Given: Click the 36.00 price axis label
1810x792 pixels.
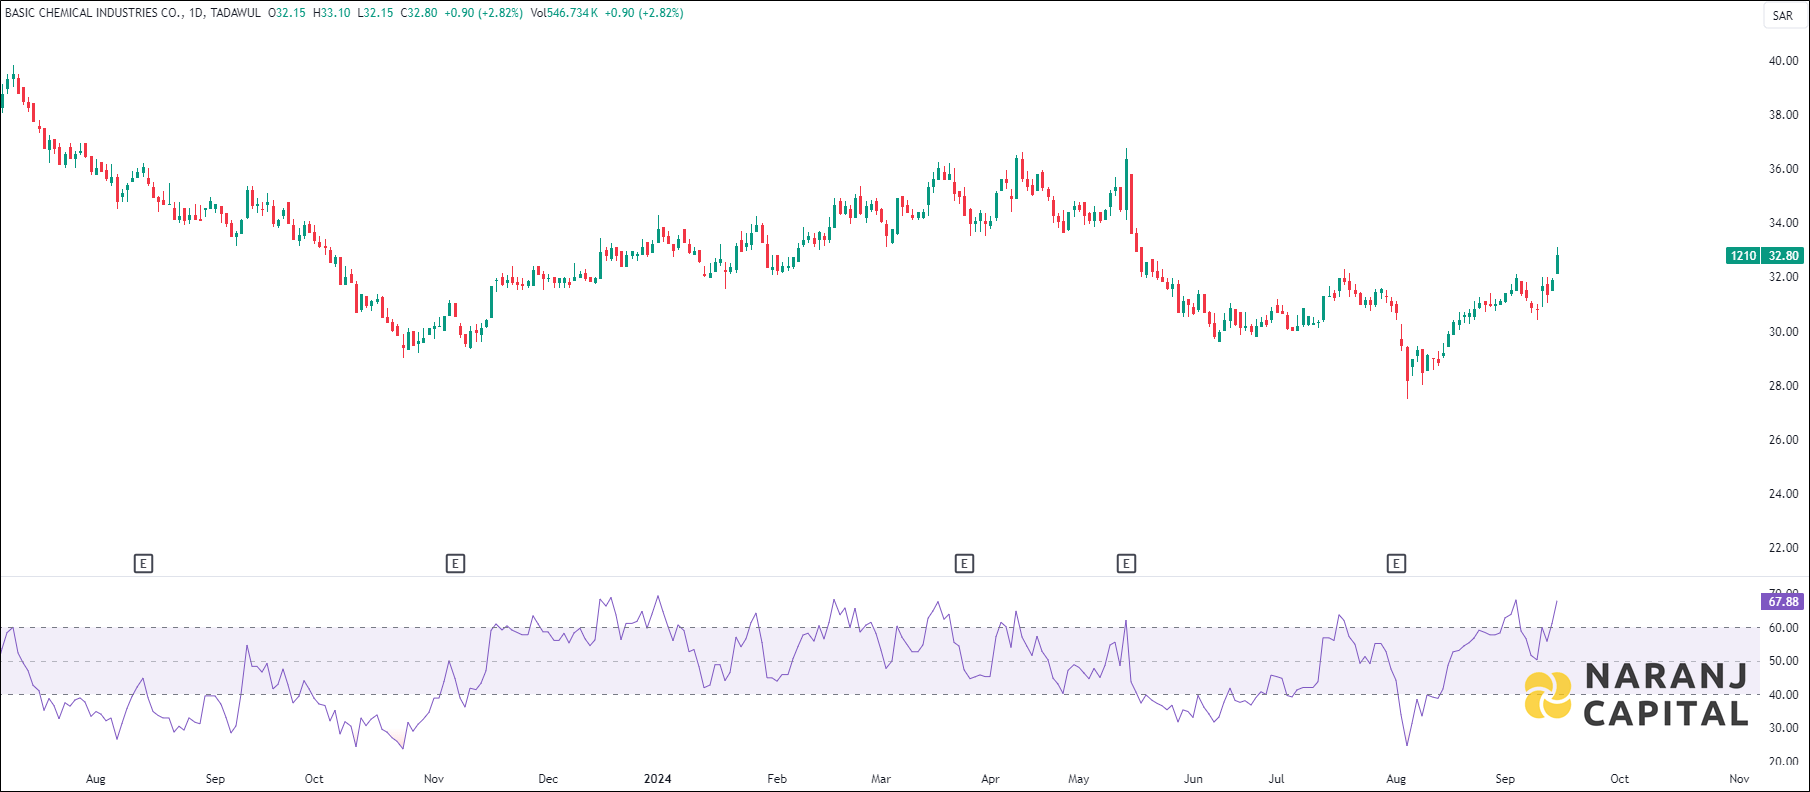Looking at the screenshot, I should (1783, 169).
